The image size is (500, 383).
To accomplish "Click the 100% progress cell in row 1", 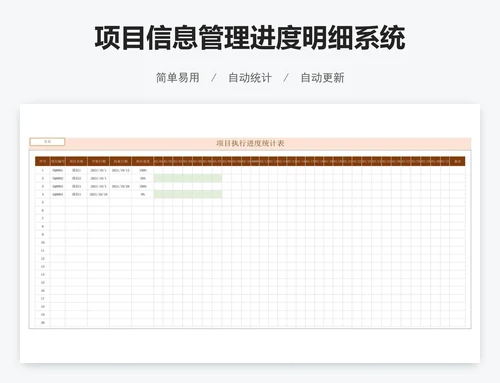I will tap(143, 170).
